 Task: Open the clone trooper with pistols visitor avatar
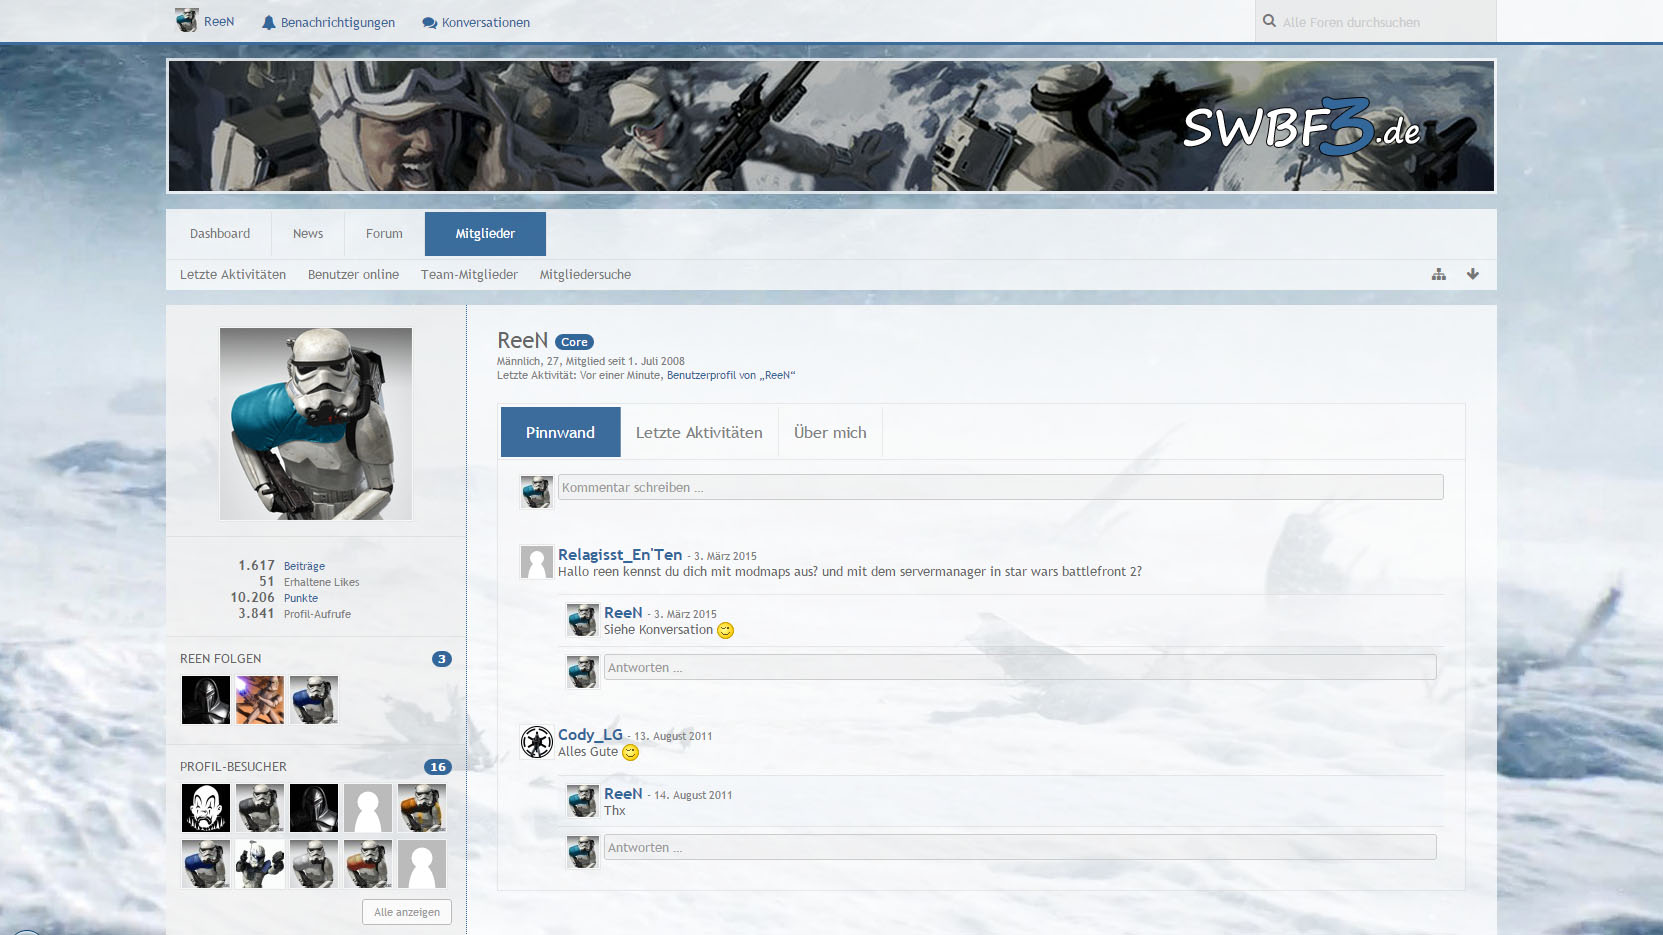tap(260, 864)
